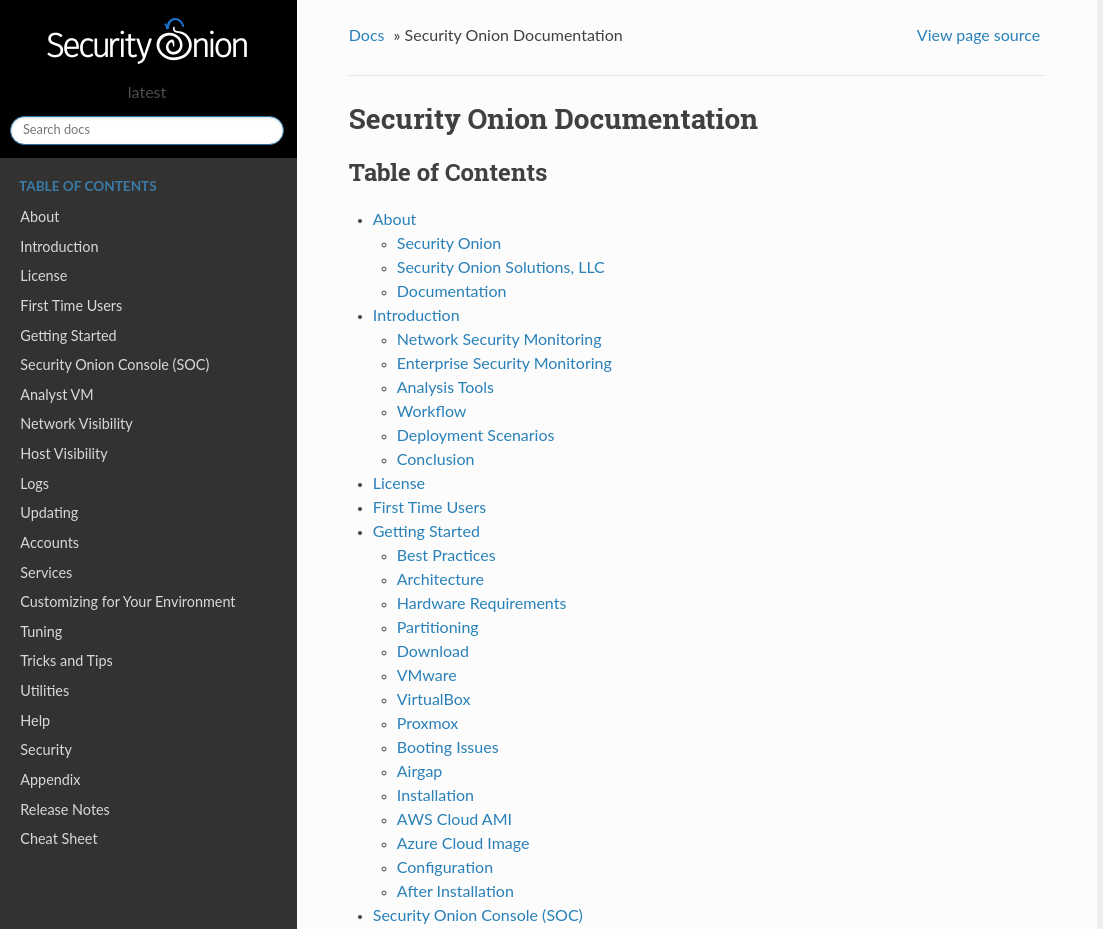Click the Search docs input field

click(146, 130)
